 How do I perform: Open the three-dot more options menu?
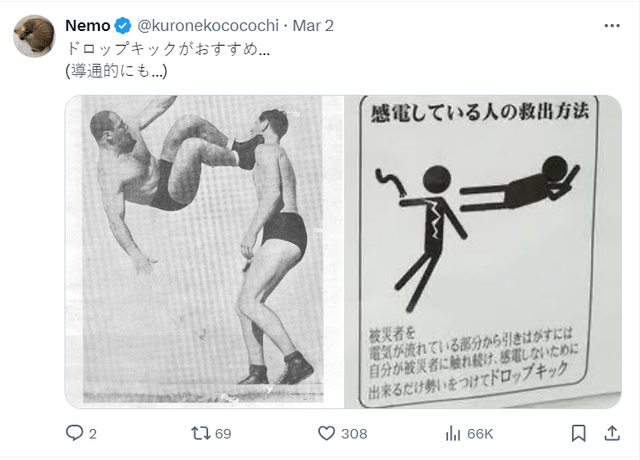pos(611,24)
